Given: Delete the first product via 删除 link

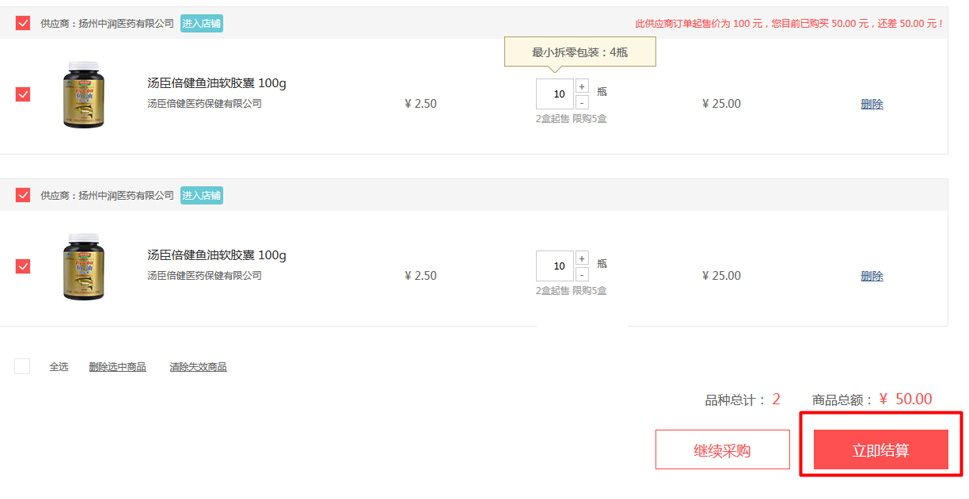Looking at the screenshot, I should click(x=871, y=104).
